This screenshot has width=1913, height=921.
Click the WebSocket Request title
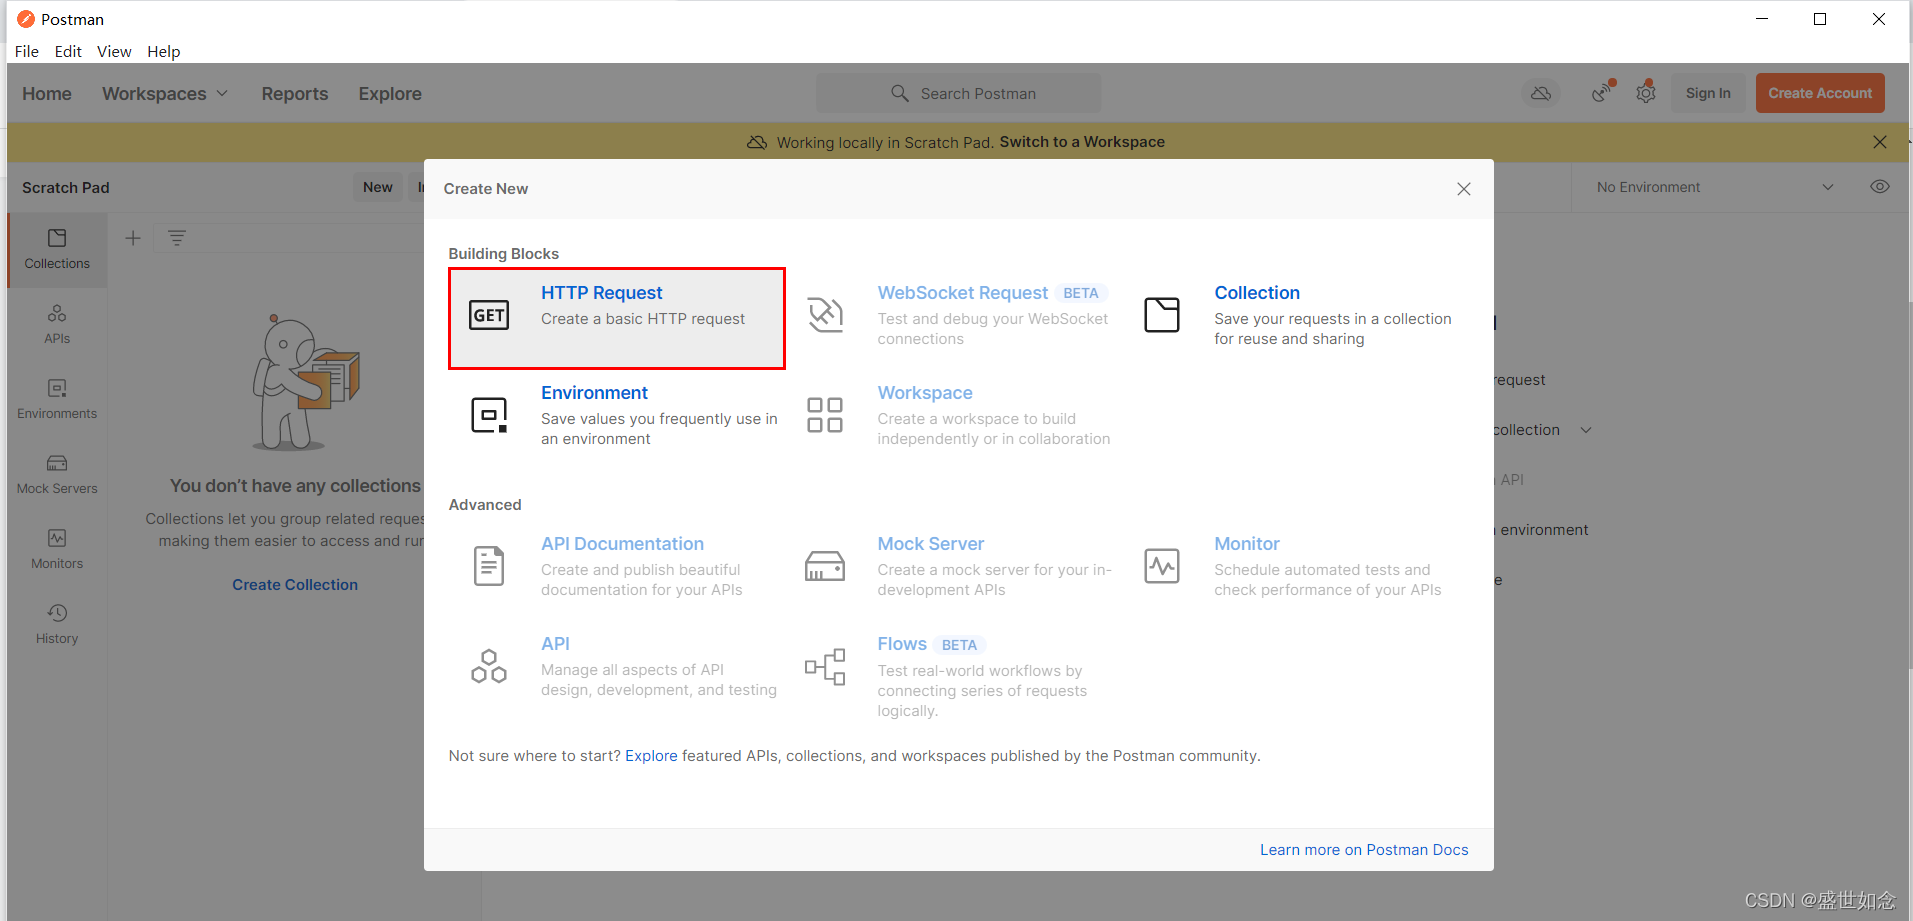point(963,293)
